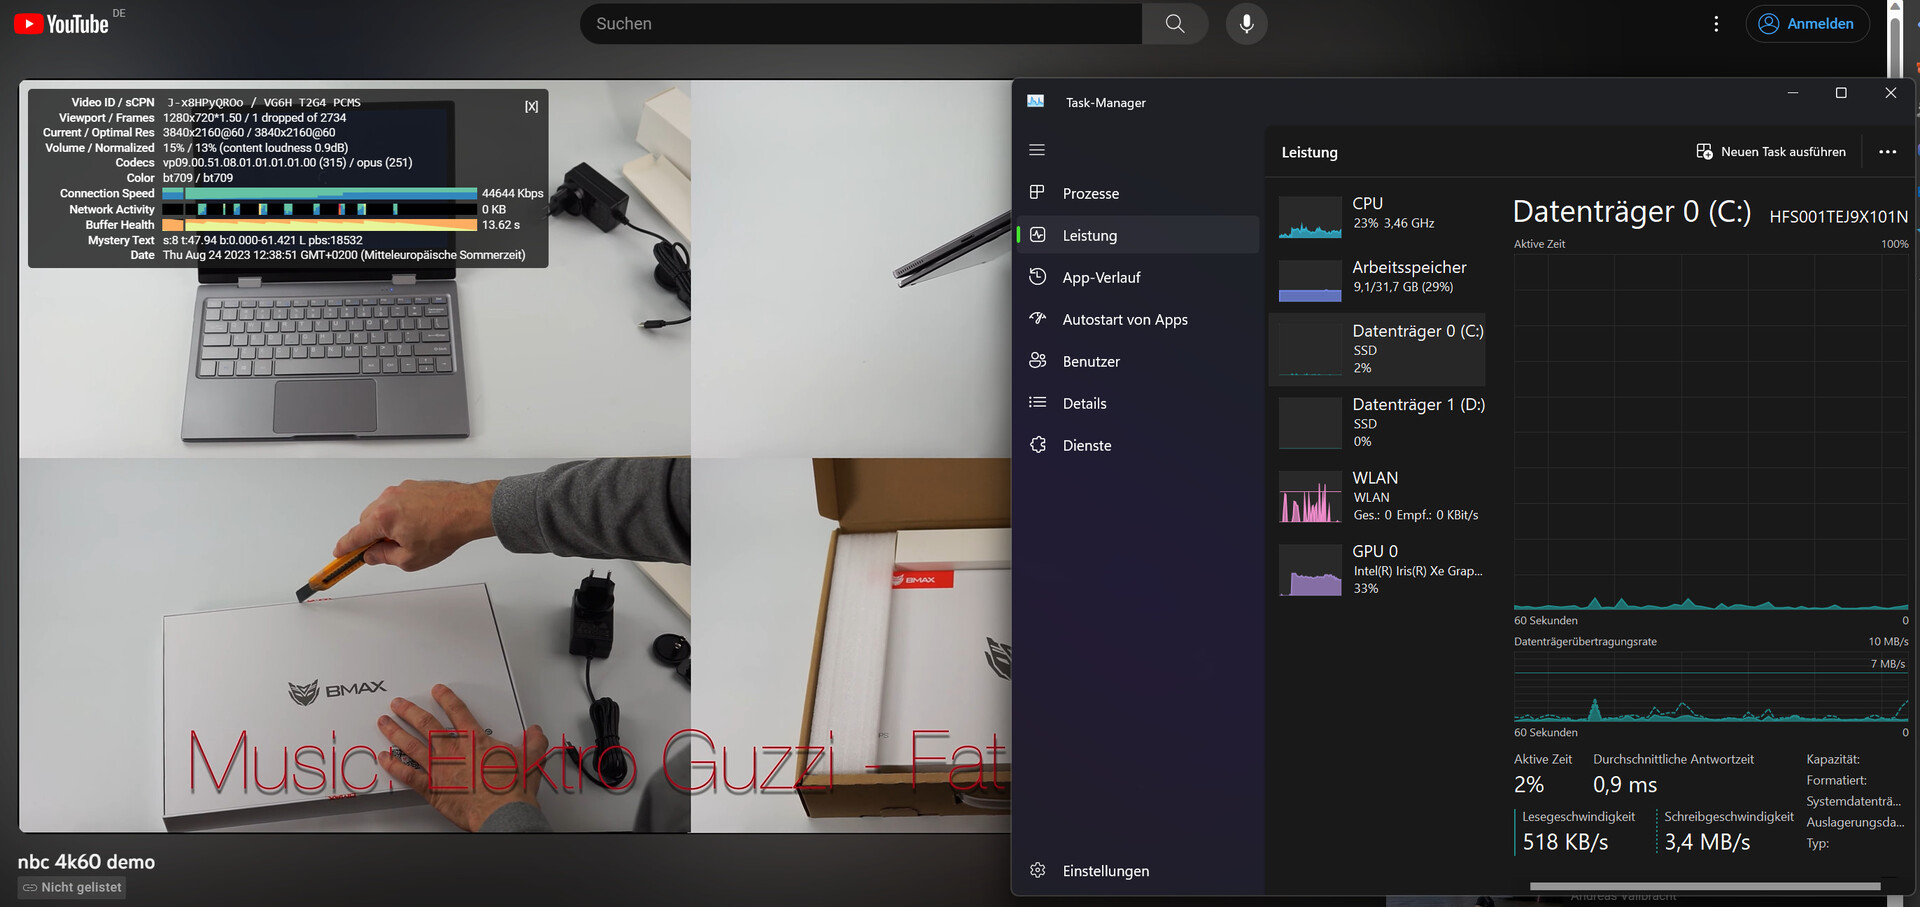This screenshot has height=907, width=1920.
Task: Click the Buffer Health bar in stats overlay
Action: click(320, 225)
